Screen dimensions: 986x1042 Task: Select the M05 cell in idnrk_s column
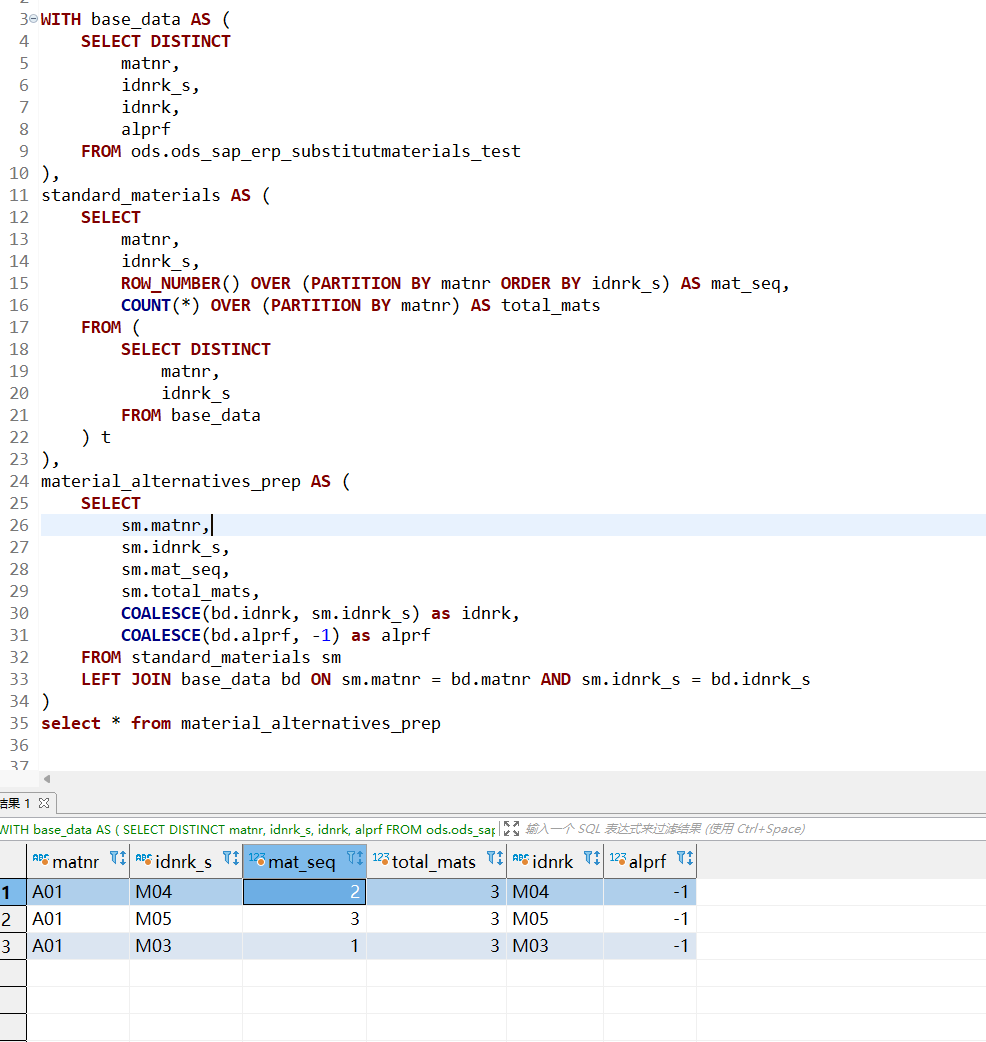coord(185,919)
